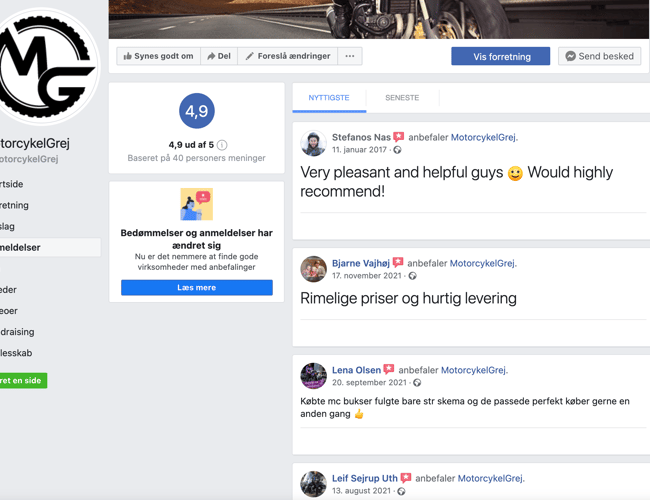The image size is (650, 500).
Task: Click the green create-a-page button in sidebar
Action: (23, 381)
